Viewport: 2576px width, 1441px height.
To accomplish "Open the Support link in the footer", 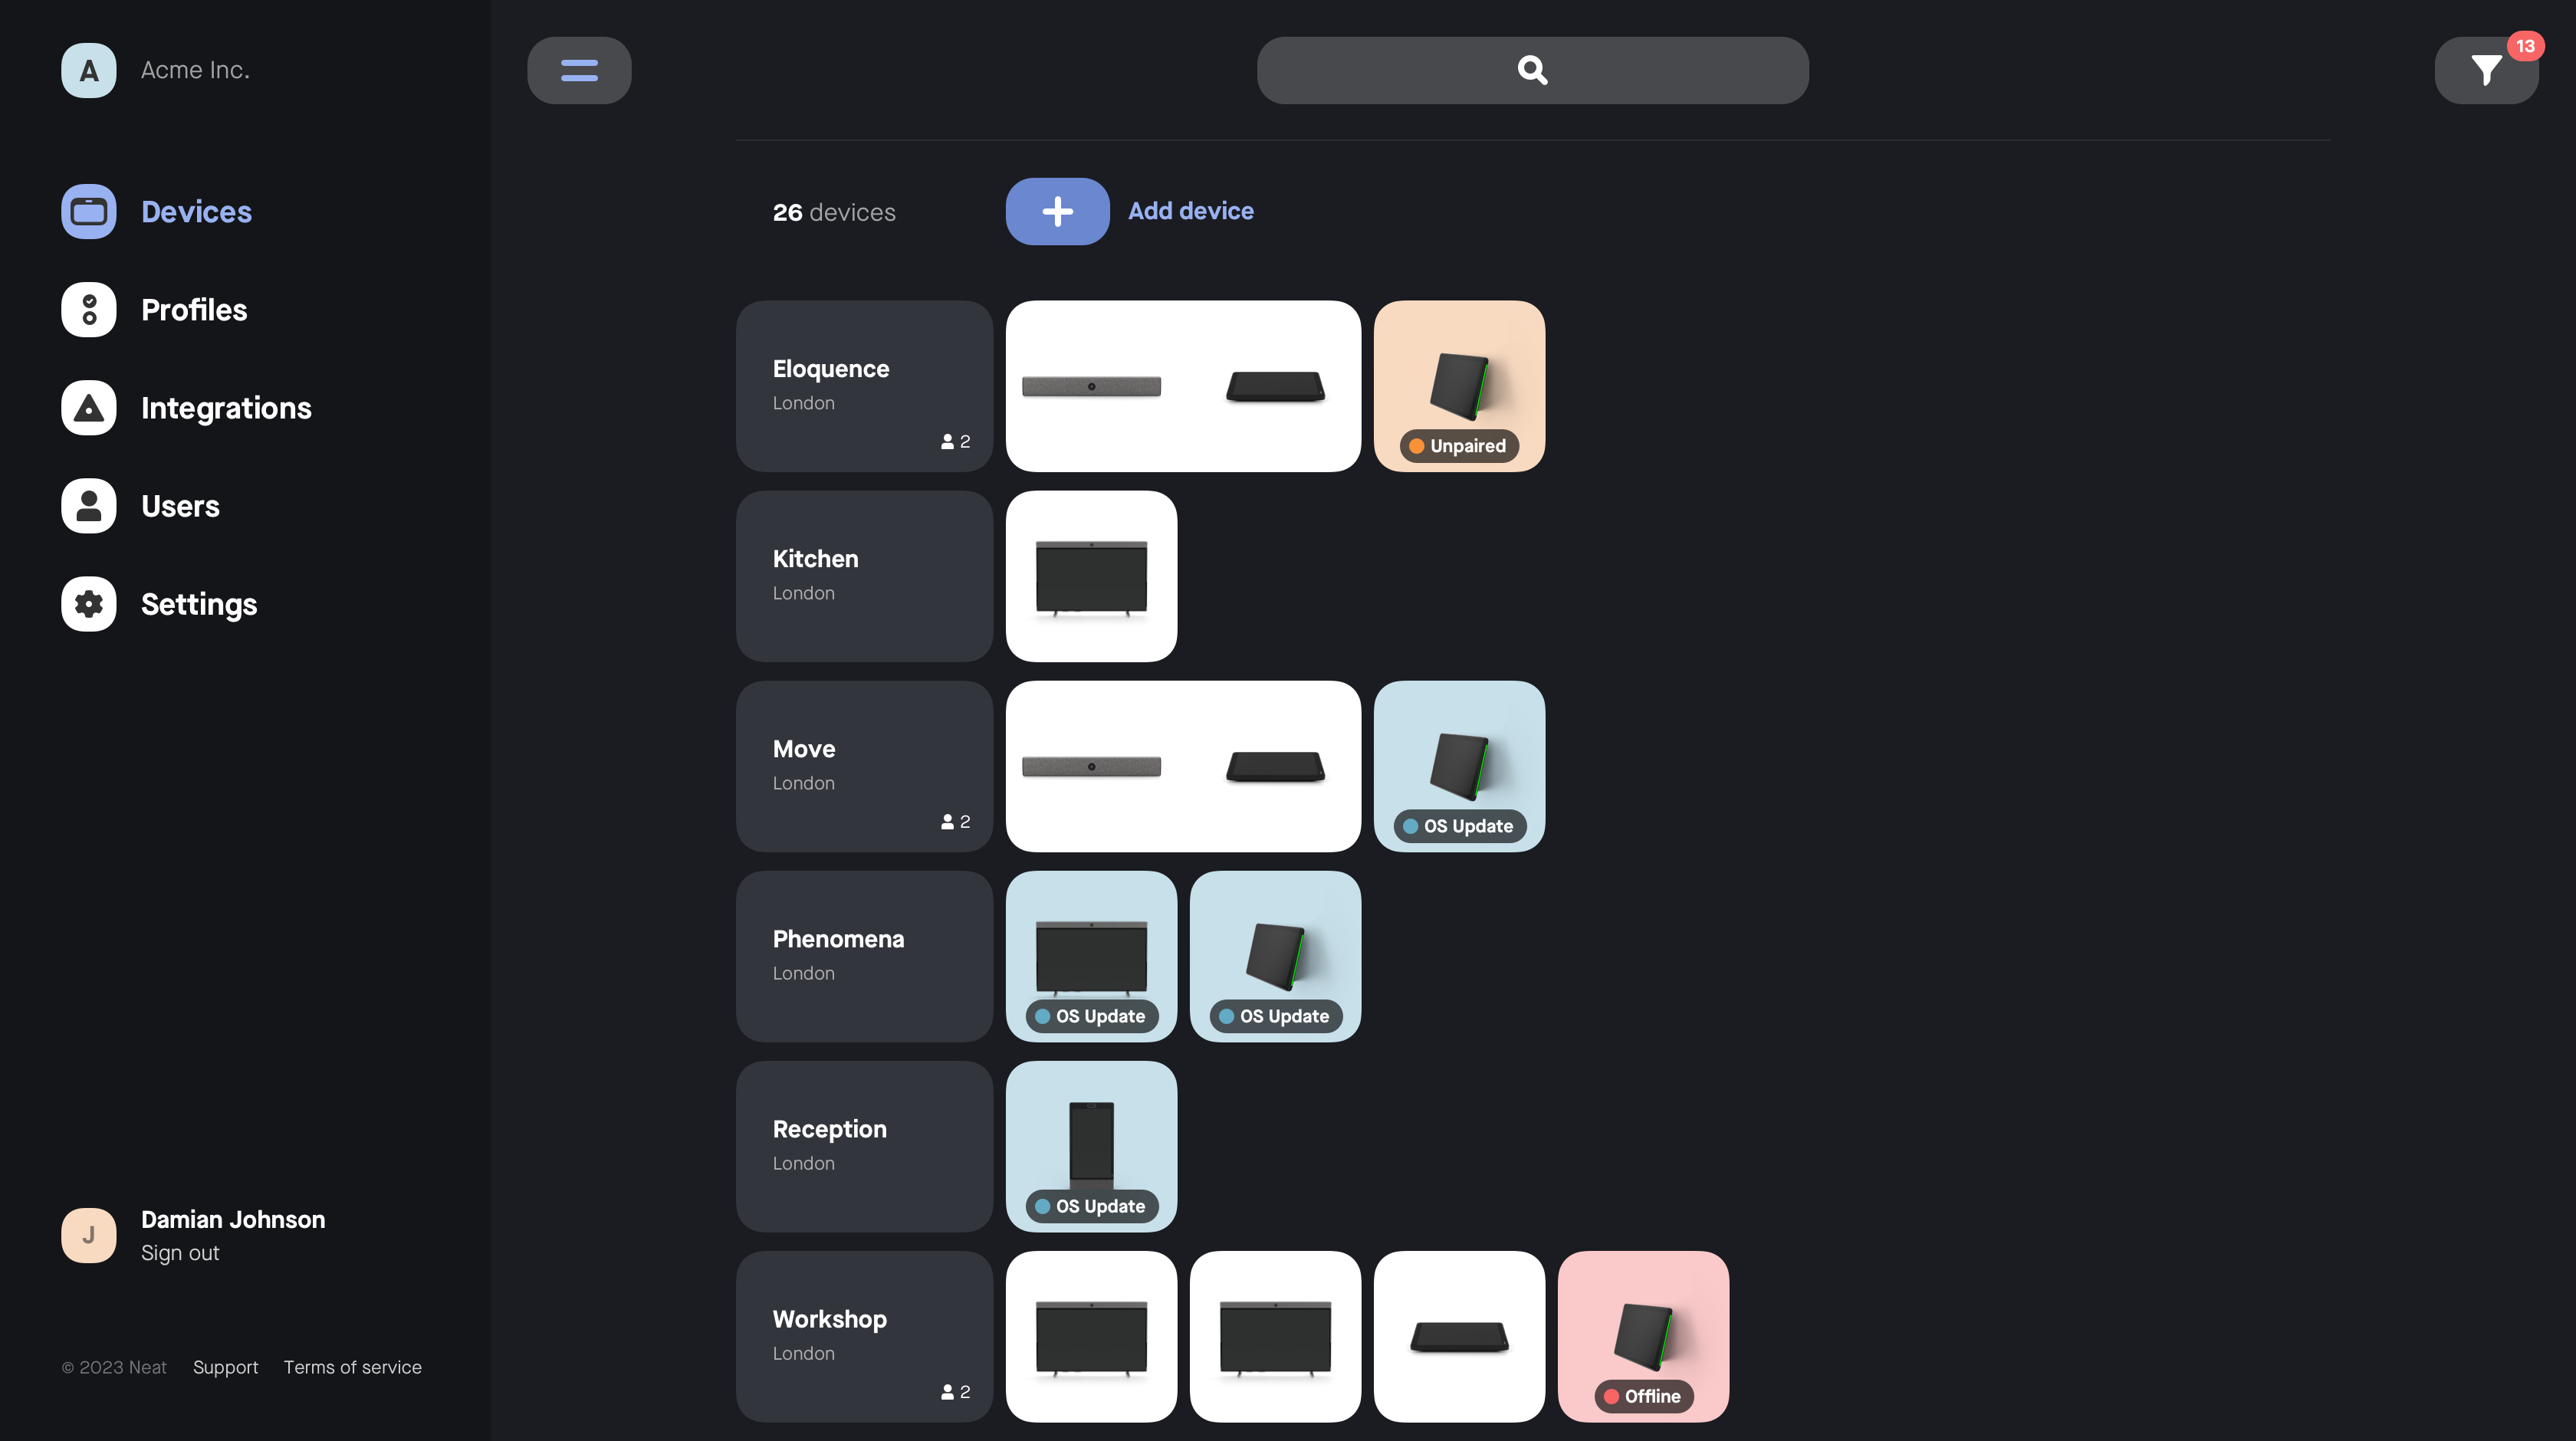I will (225, 1367).
